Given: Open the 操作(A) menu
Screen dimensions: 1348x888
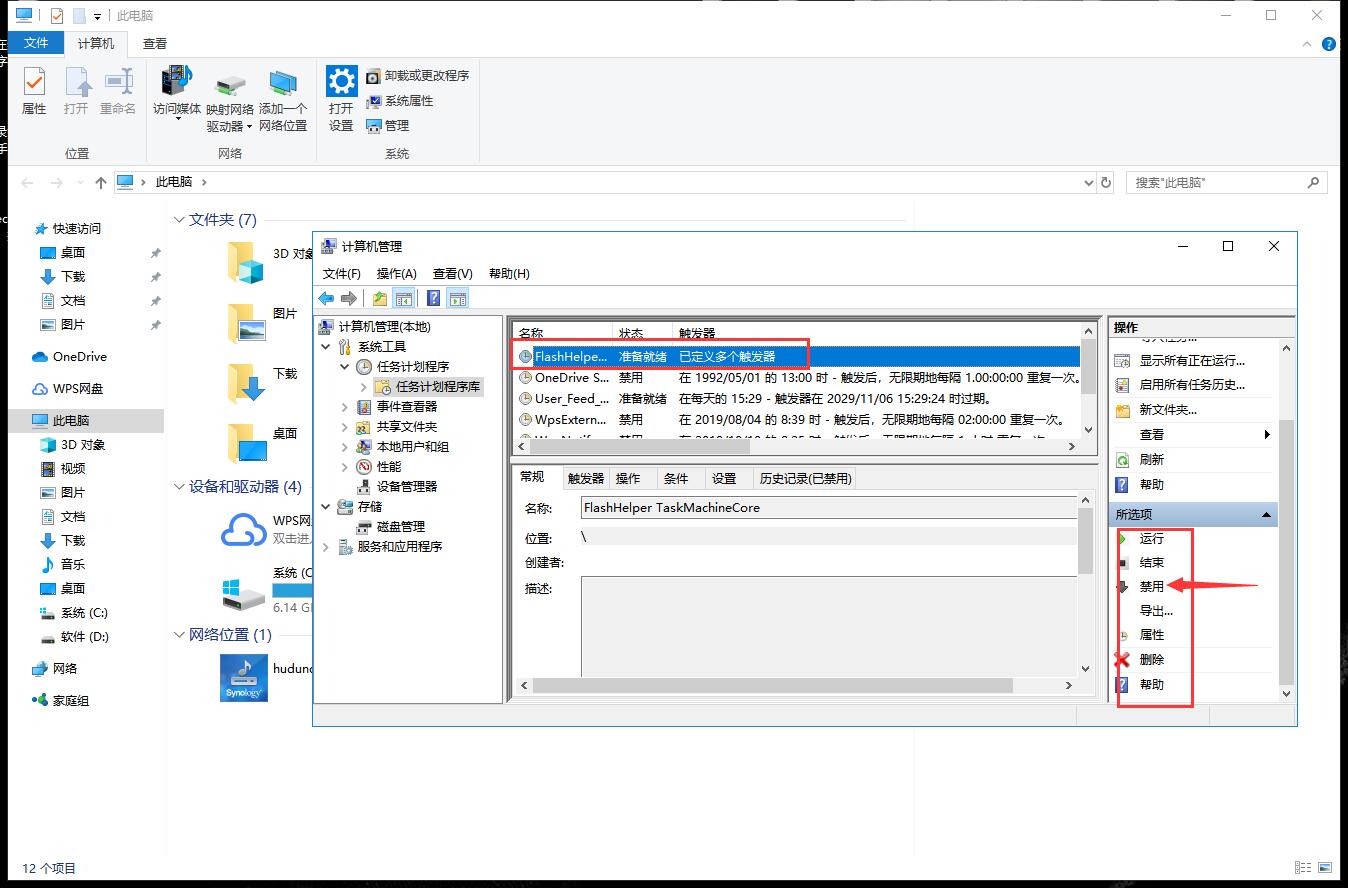Looking at the screenshot, I should tap(396, 272).
